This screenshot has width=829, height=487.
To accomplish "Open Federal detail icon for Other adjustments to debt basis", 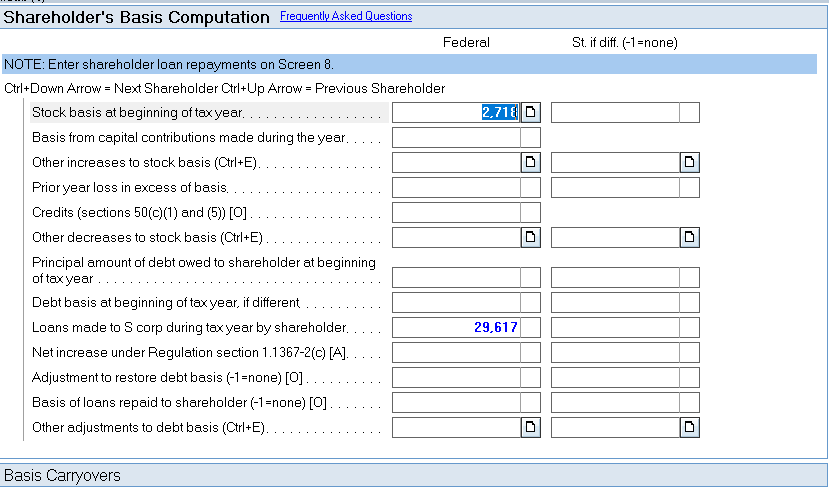I will (x=531, y=428).
